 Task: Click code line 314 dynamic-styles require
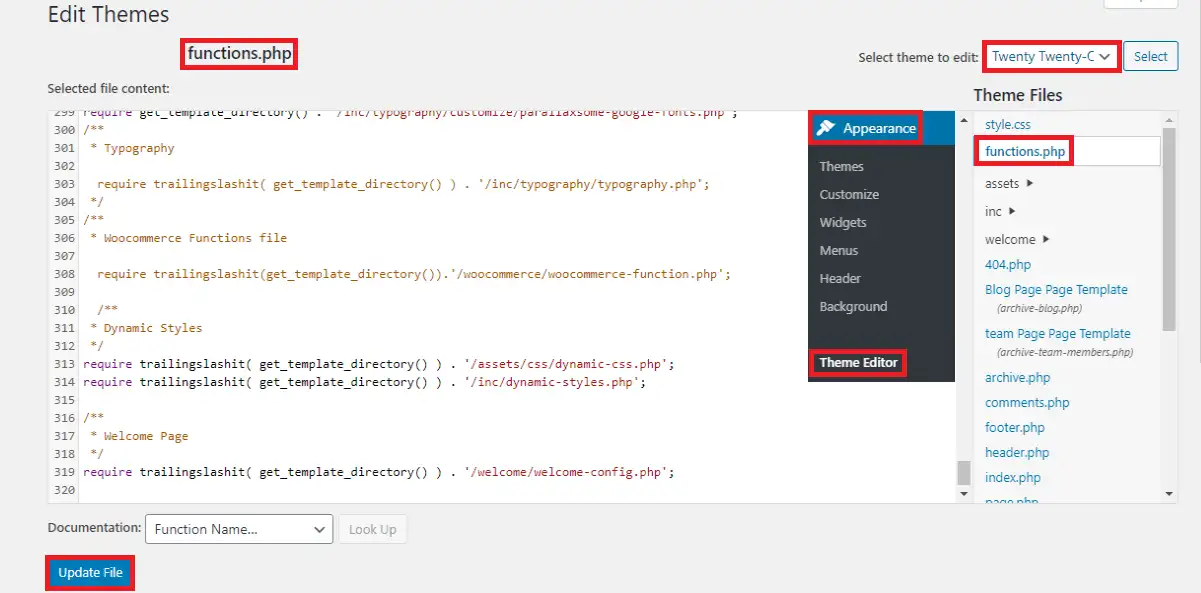tap(365, 382)
